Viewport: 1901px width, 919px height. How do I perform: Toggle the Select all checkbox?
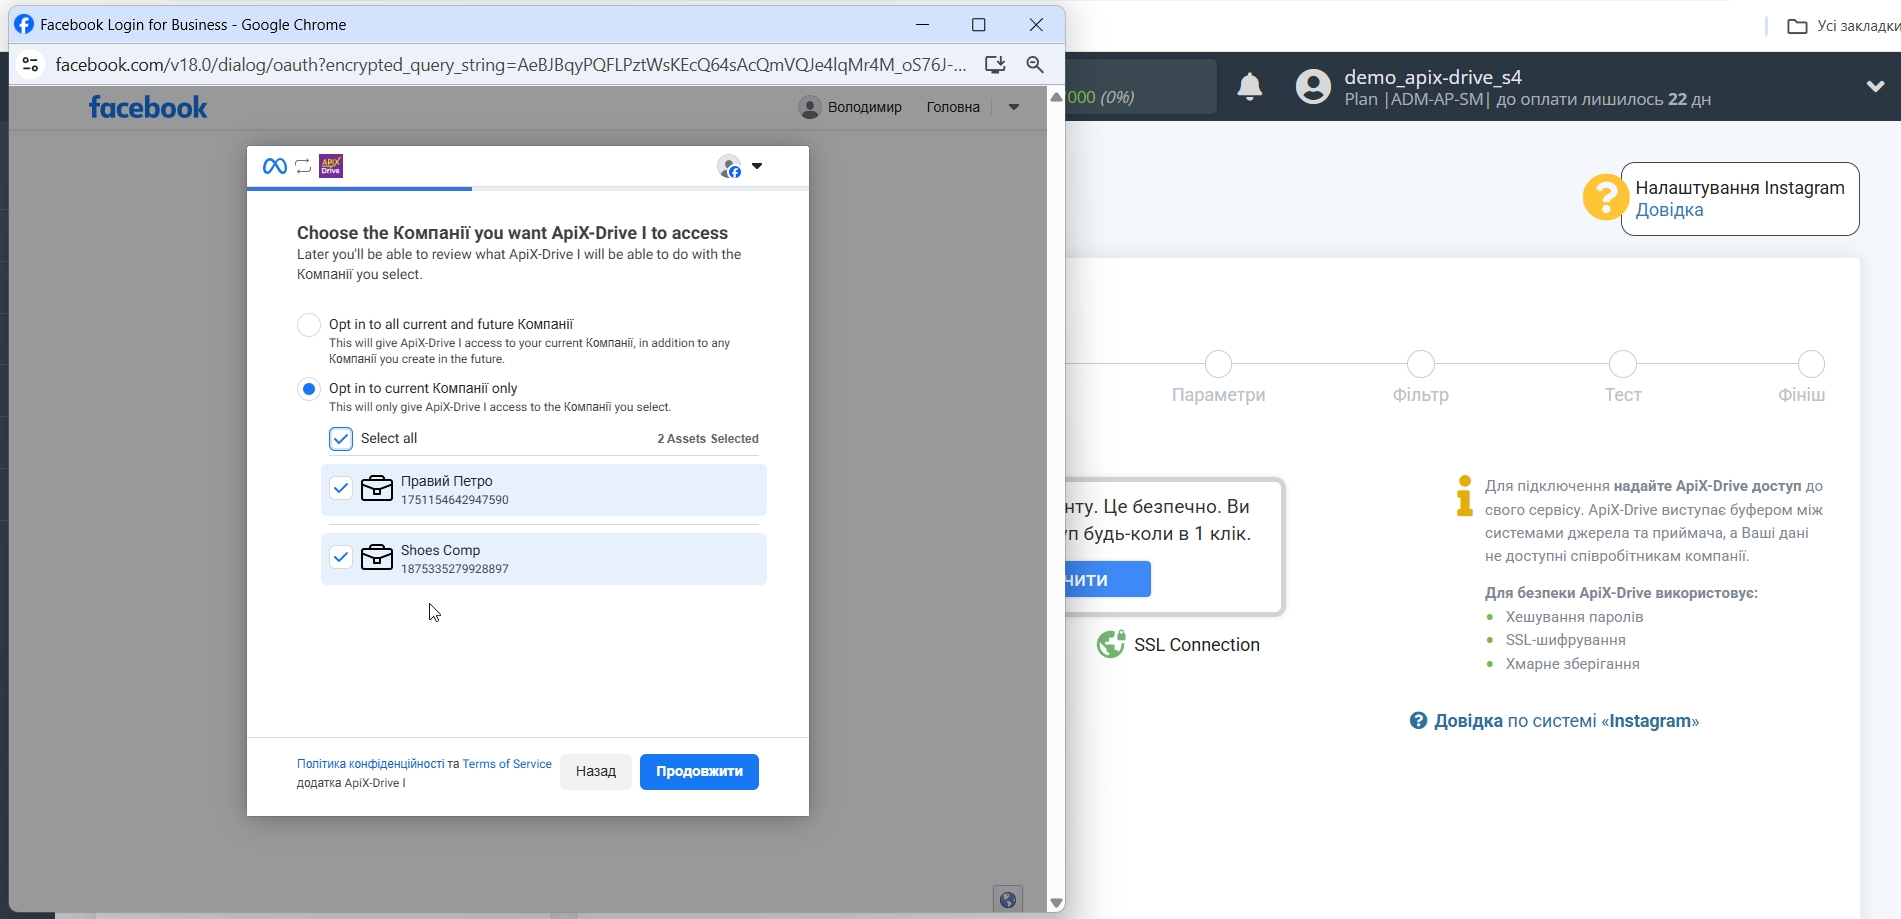pyautogui.click(x=341, y=439)
